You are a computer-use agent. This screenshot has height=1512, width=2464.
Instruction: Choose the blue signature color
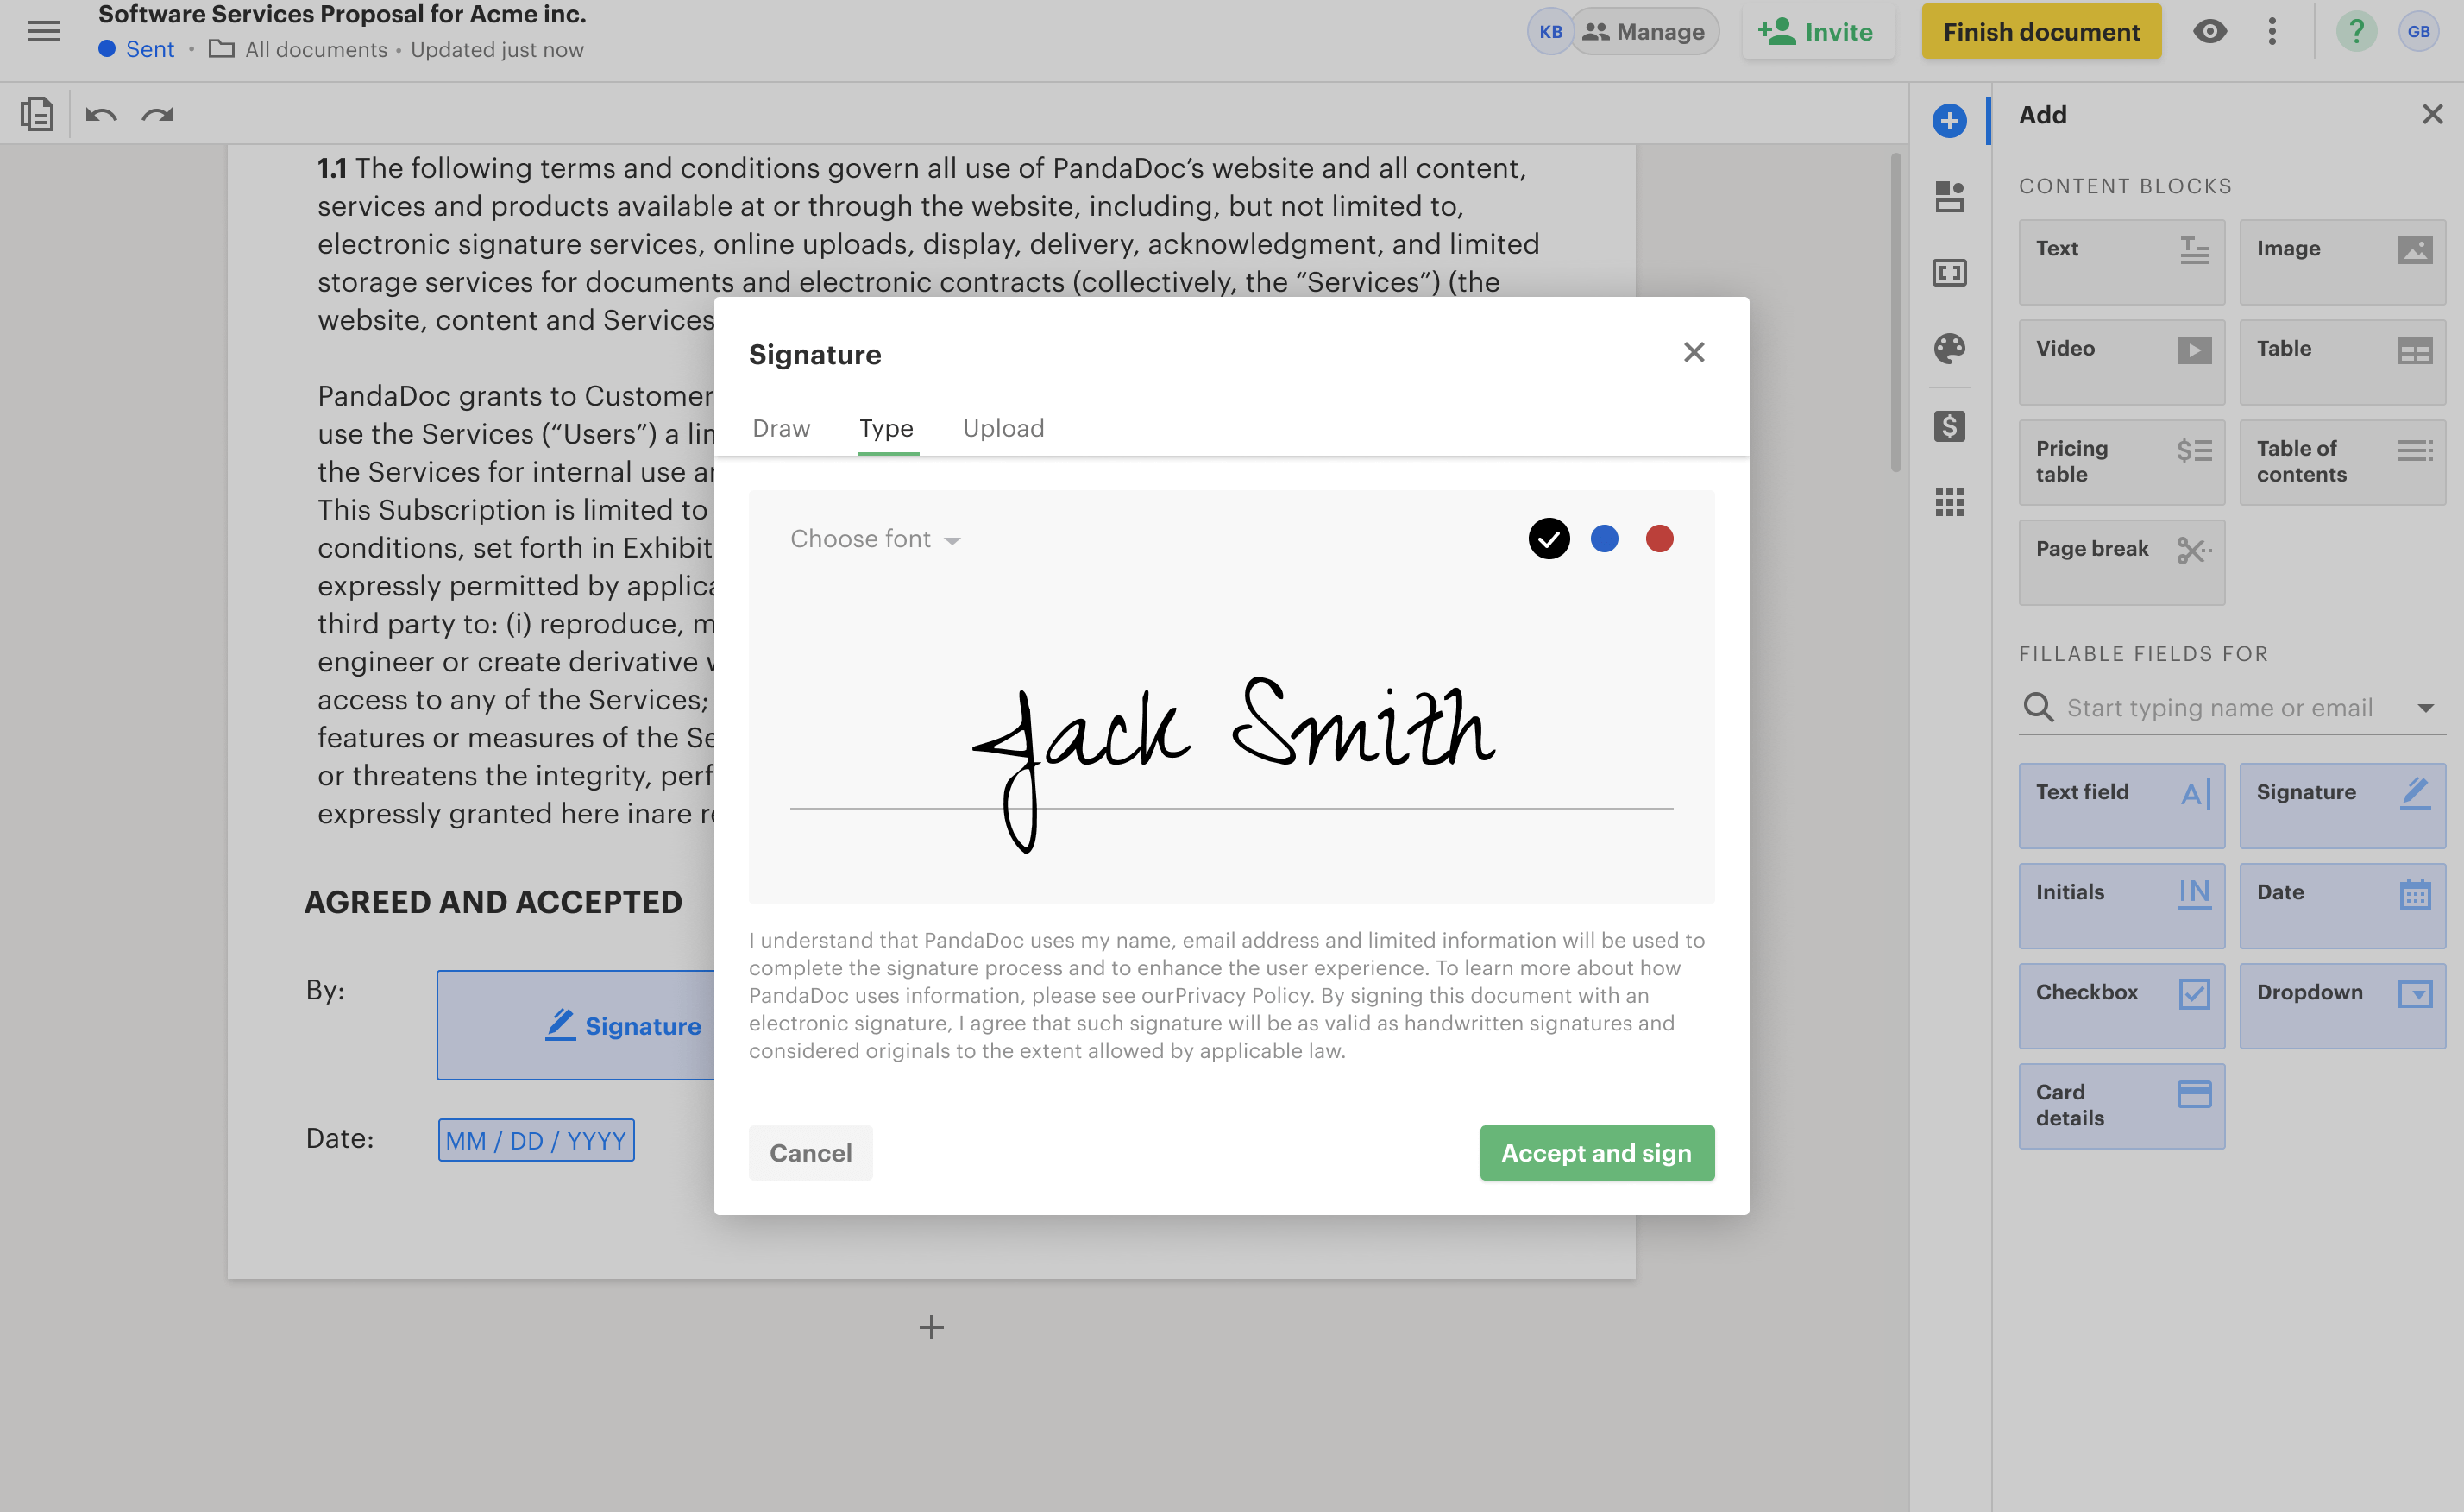pyautogui.click(x=1604, y=539)
